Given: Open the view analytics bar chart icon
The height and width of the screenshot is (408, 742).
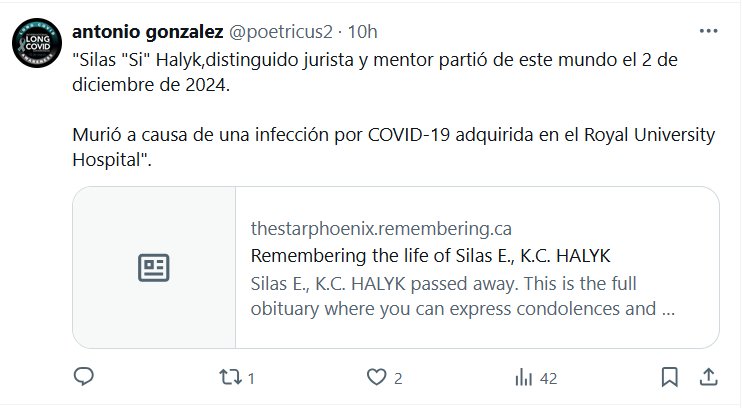Looking at the screenshot, I should click(522, 377).
